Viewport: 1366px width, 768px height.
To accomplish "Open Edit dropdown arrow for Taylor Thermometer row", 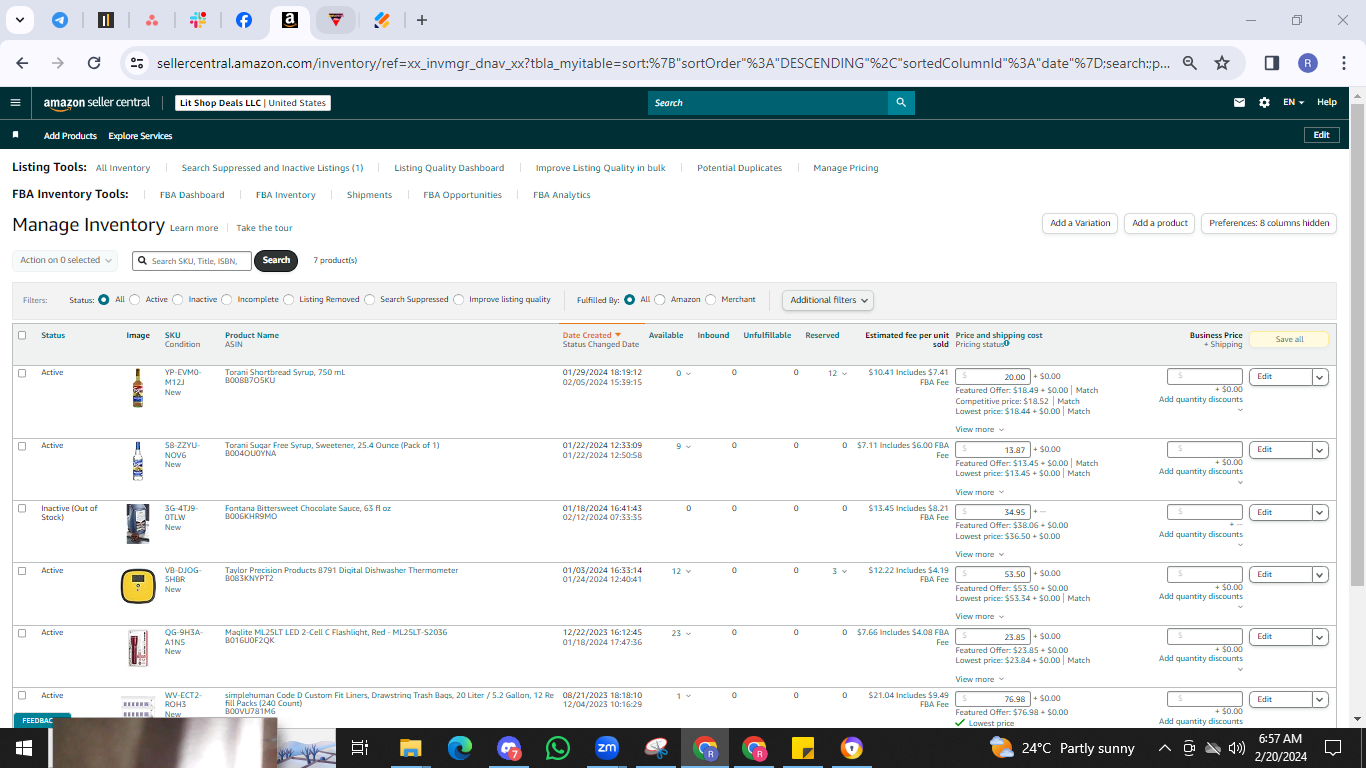I will (x=1320, y=574).
